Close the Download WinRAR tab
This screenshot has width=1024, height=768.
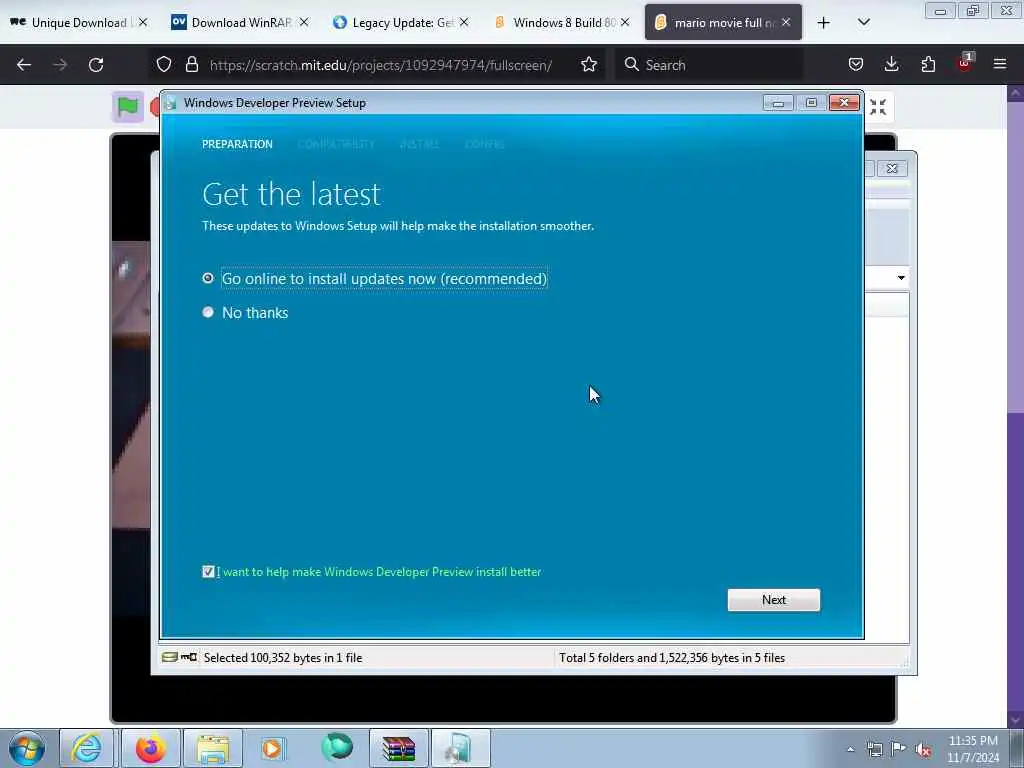(304, 22)
